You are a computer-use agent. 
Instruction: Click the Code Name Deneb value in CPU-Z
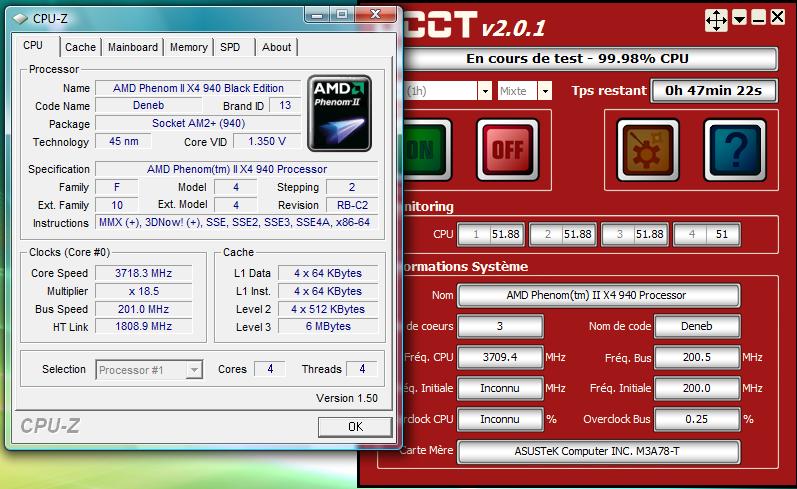tap(148, 105)
